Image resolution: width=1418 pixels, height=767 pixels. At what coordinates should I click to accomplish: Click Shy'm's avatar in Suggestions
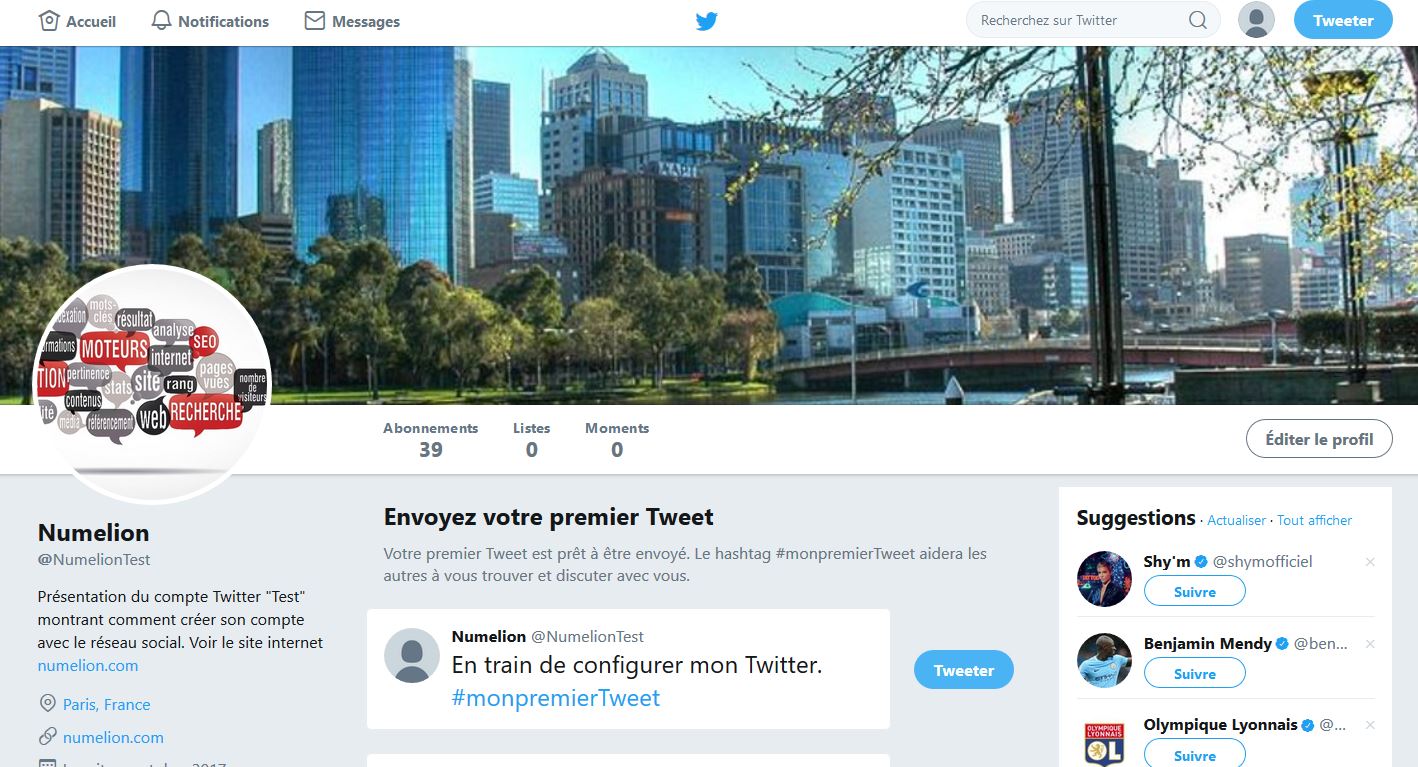(1104, 579)
